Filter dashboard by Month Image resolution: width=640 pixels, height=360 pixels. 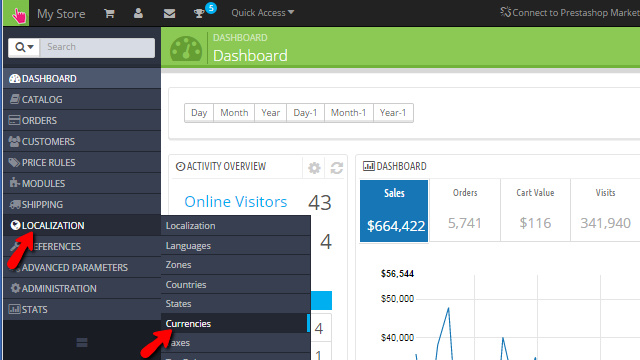point(234,113)
